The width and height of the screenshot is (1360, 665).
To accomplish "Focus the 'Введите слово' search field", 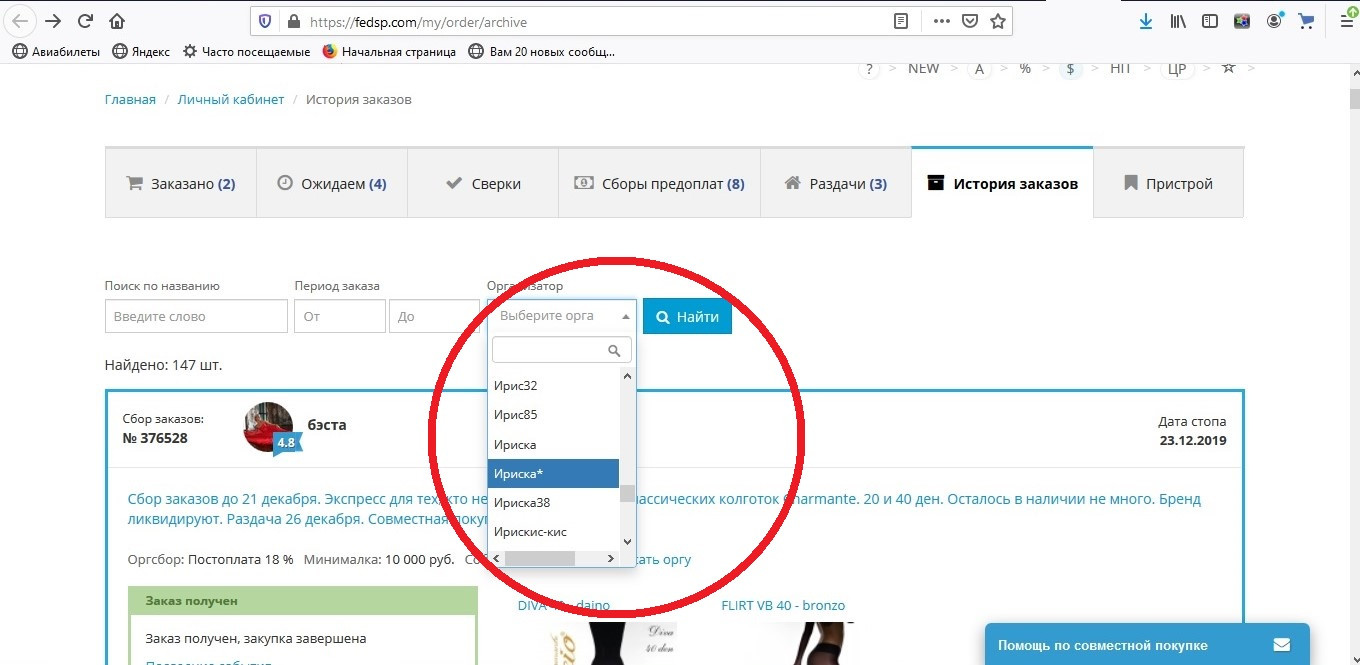I will pyautogui.click(x=196, y=316).
